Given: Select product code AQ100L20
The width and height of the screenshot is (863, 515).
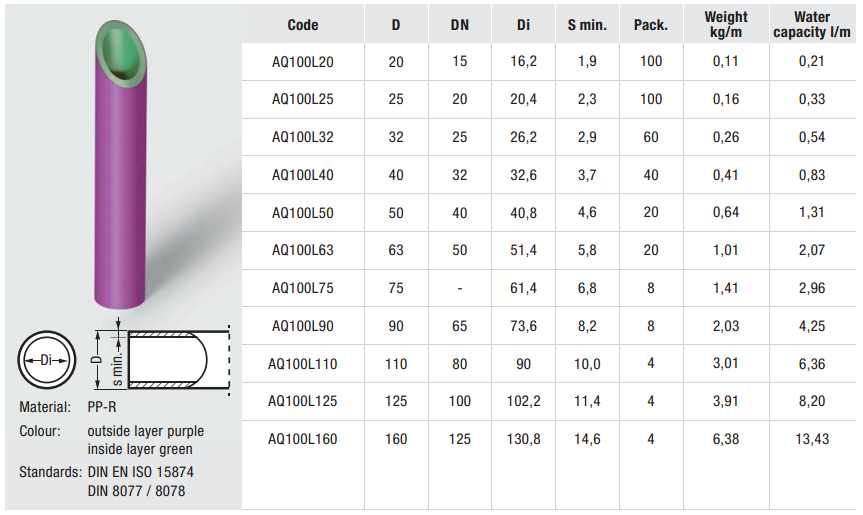Looking at the screenshot, I should tap(302, 62).
